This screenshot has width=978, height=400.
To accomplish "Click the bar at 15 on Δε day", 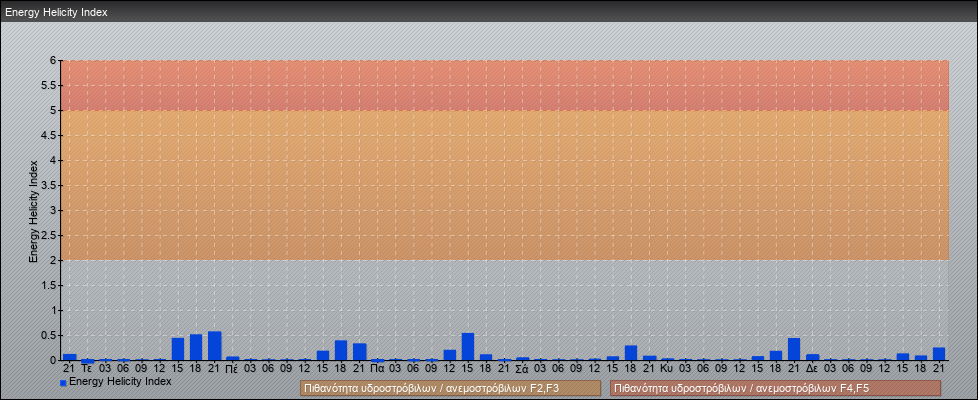I will click(x=903, y=357).
